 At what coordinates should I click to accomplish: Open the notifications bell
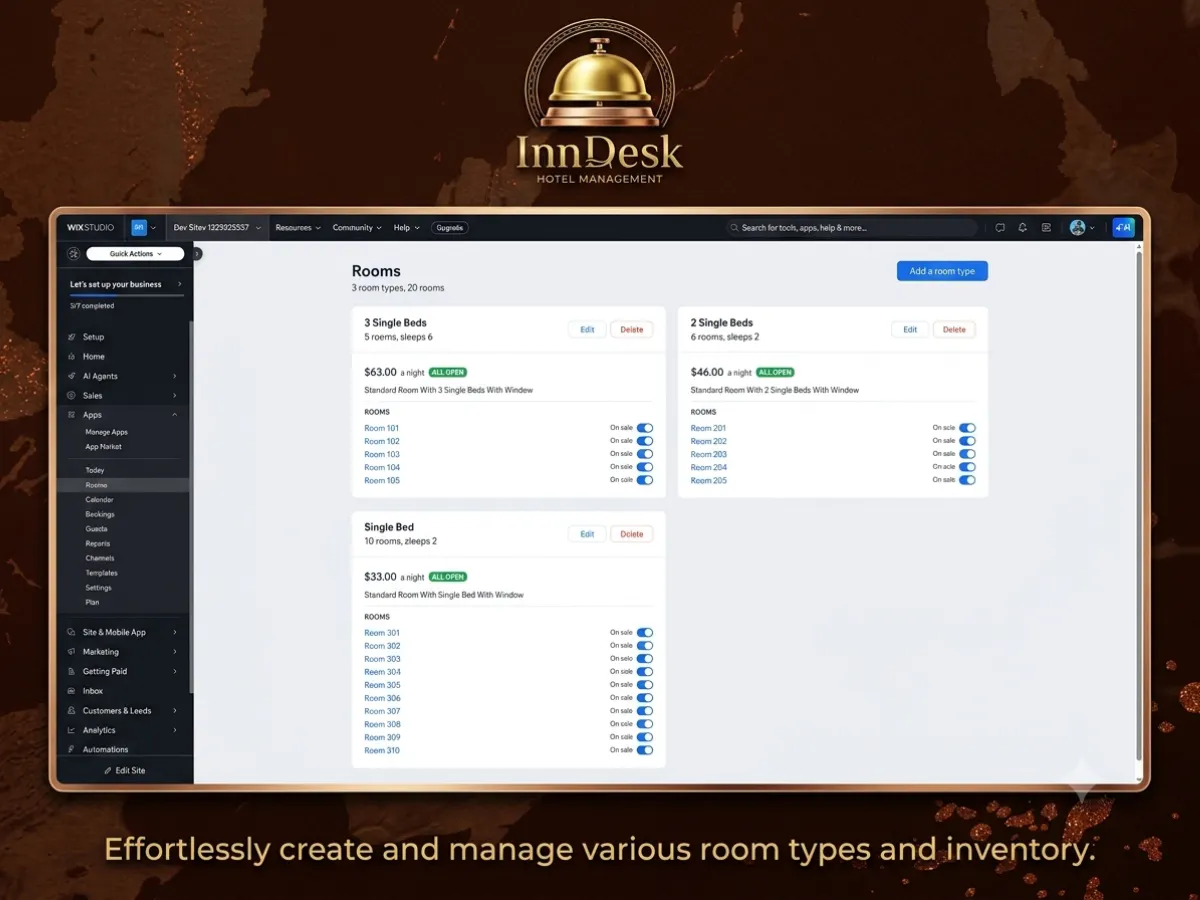pyautogui.click(x=1022, y=228)
